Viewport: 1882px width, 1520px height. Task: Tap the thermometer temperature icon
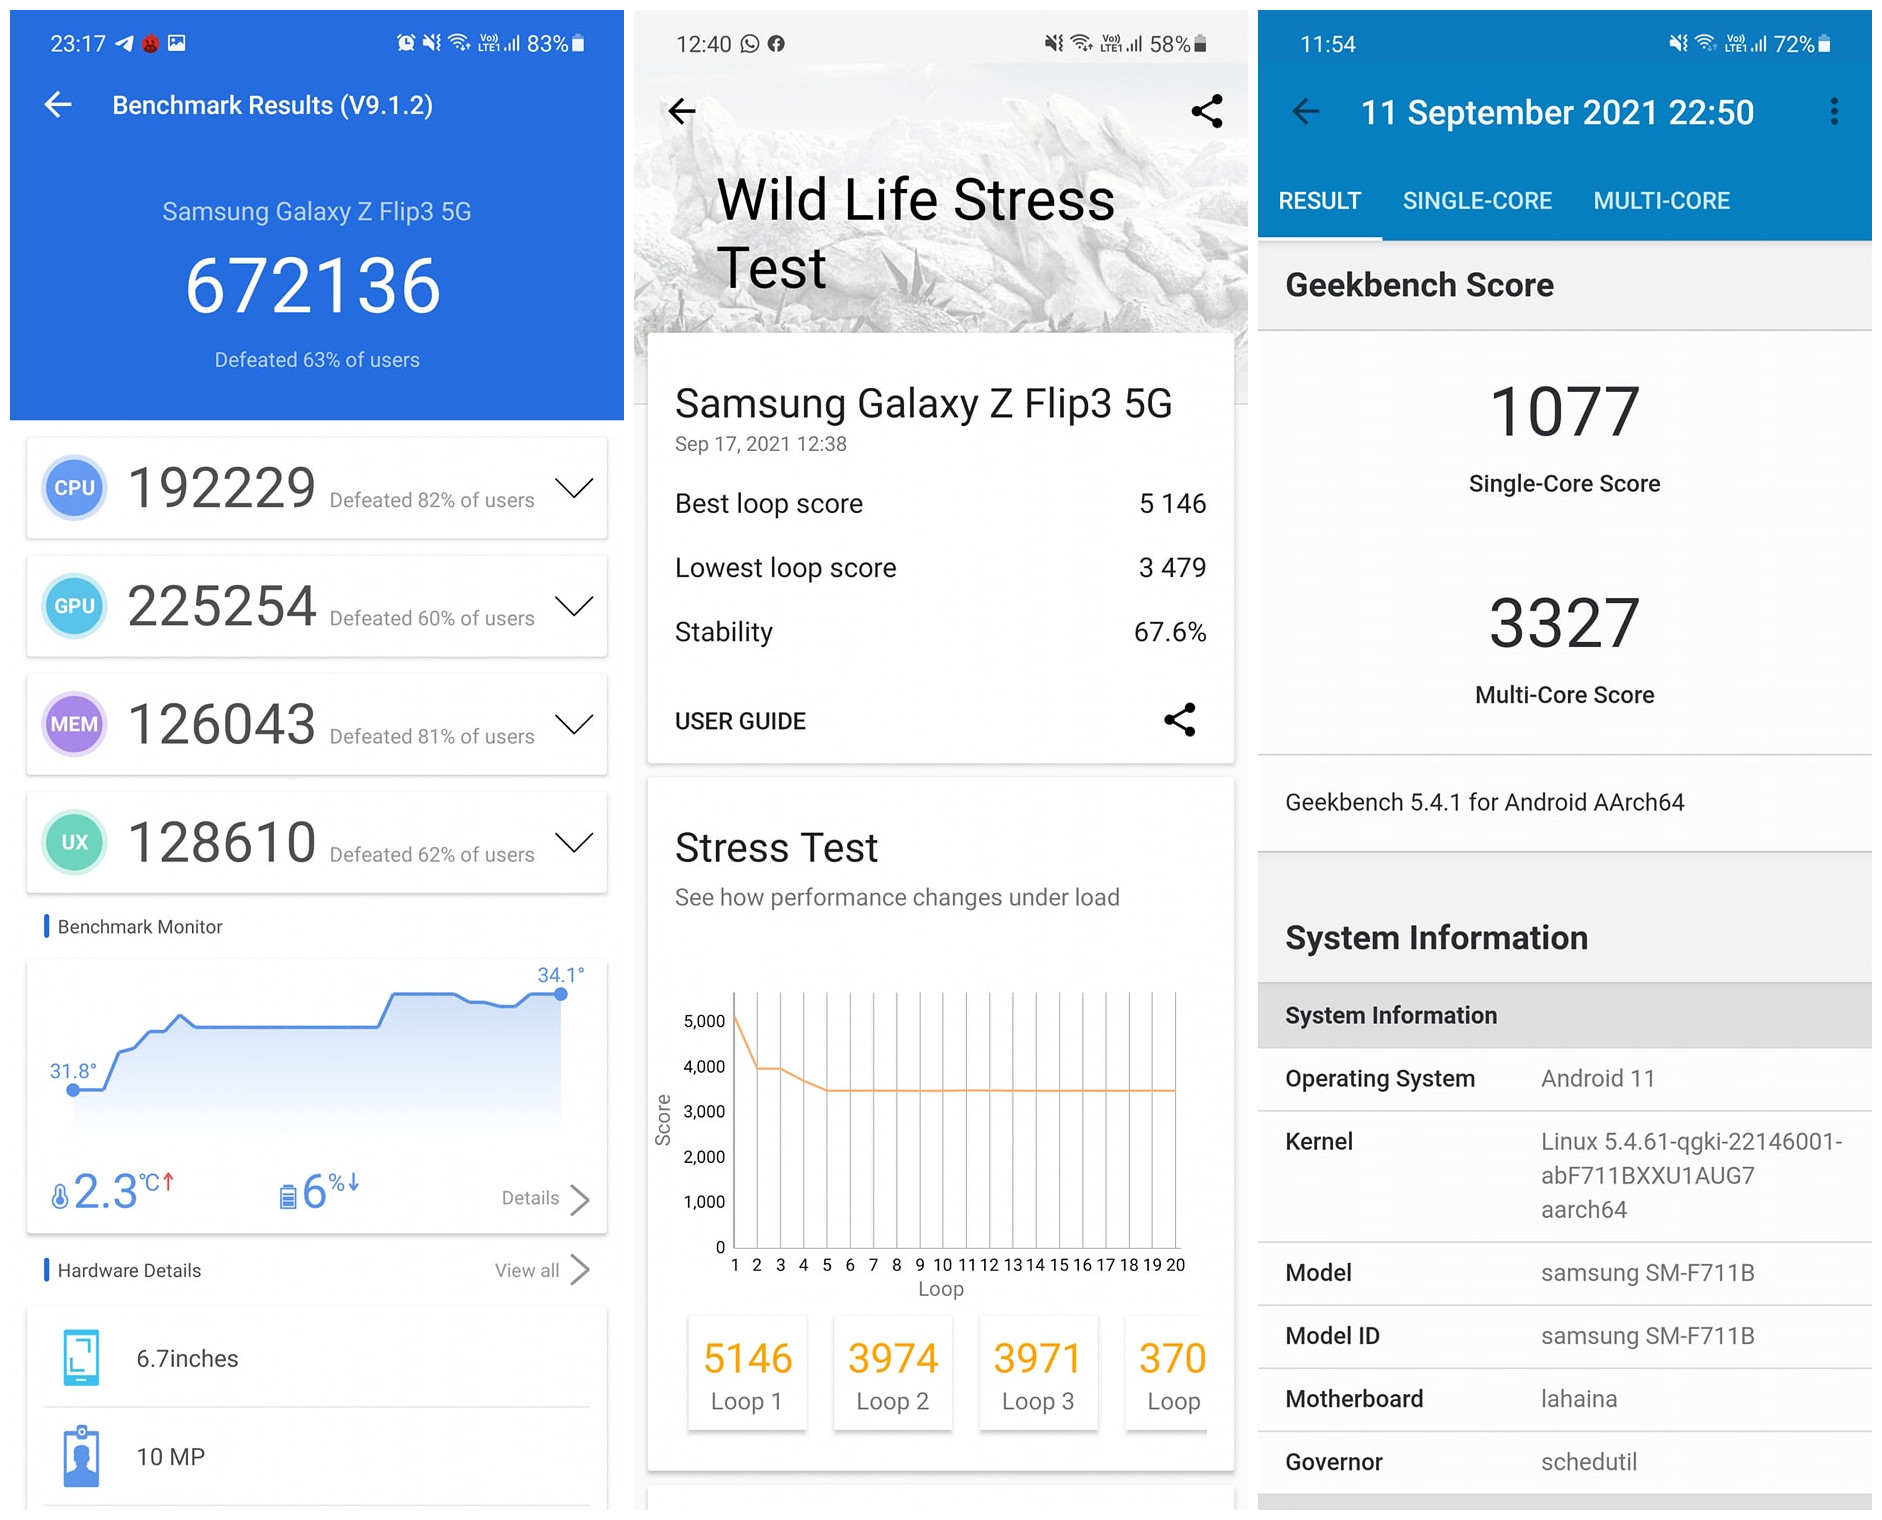click(60, 1195)
